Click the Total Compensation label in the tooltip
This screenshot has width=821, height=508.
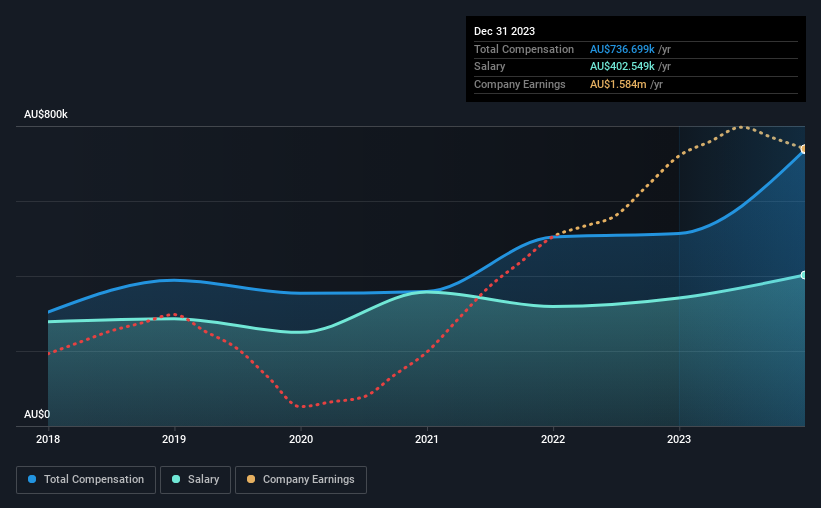click(x=524, y=49)
